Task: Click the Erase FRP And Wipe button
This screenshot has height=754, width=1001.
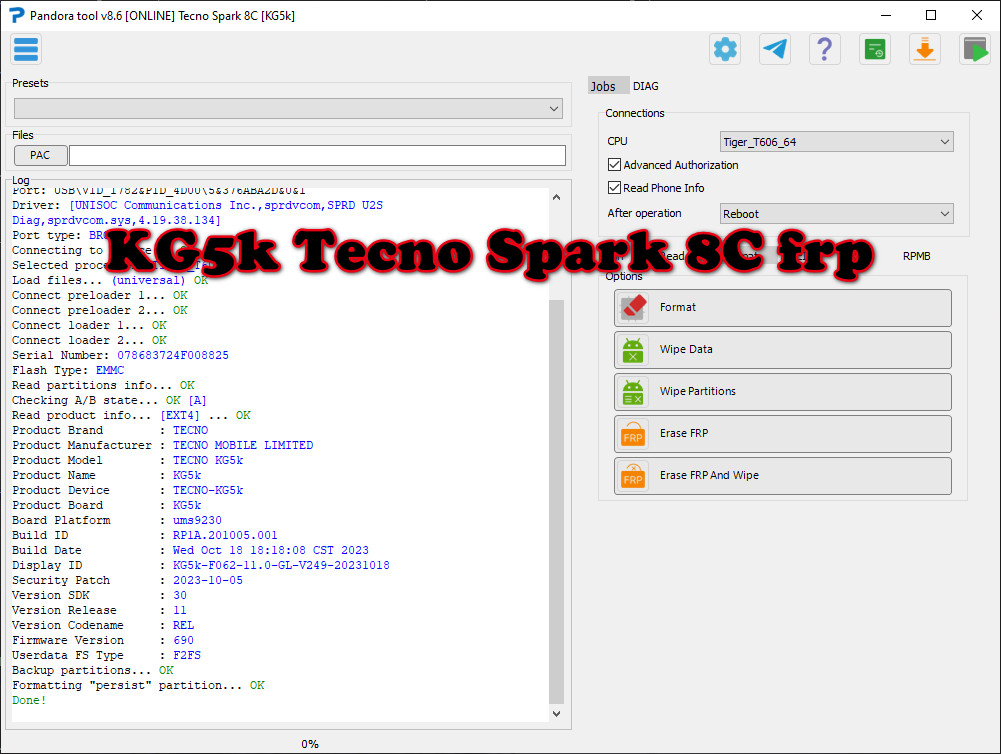Action: coord(783,476)
